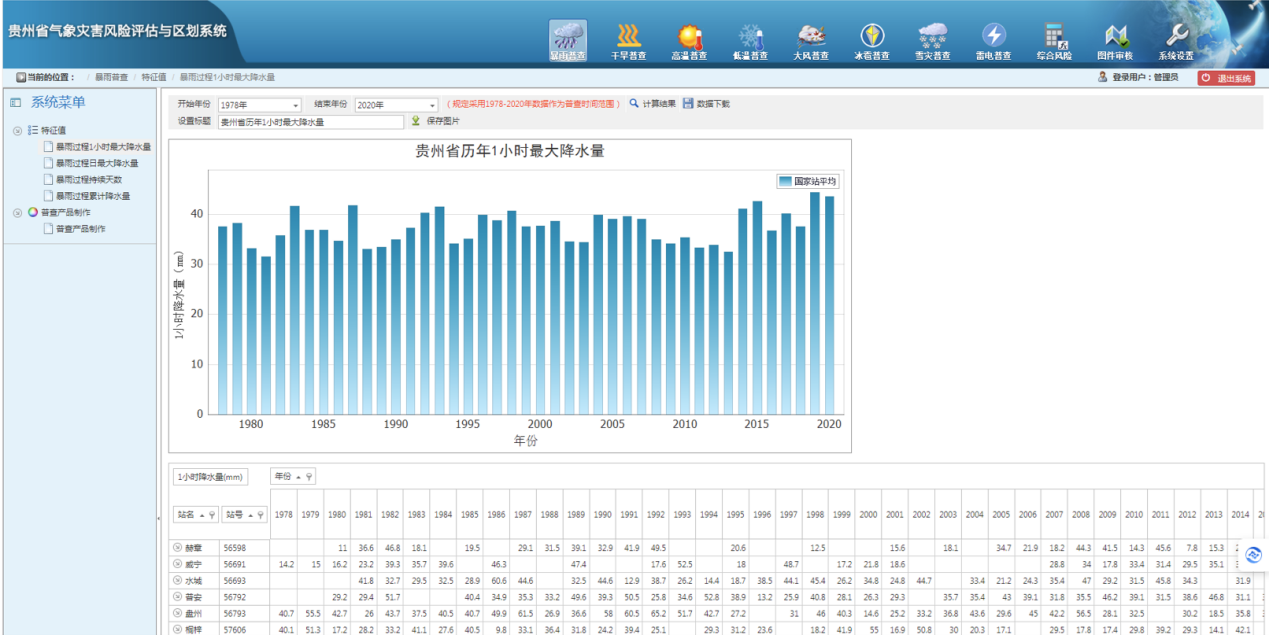Click the 计算结果 calculate button
The width and height of the screenshot is (1269, 635).
pos(652,103)
